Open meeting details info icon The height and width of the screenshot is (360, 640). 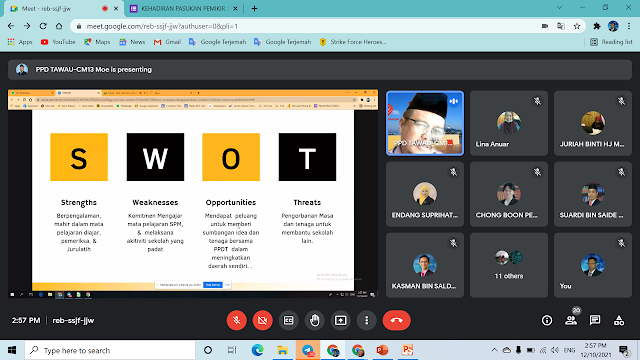click(x=547, y=320)
